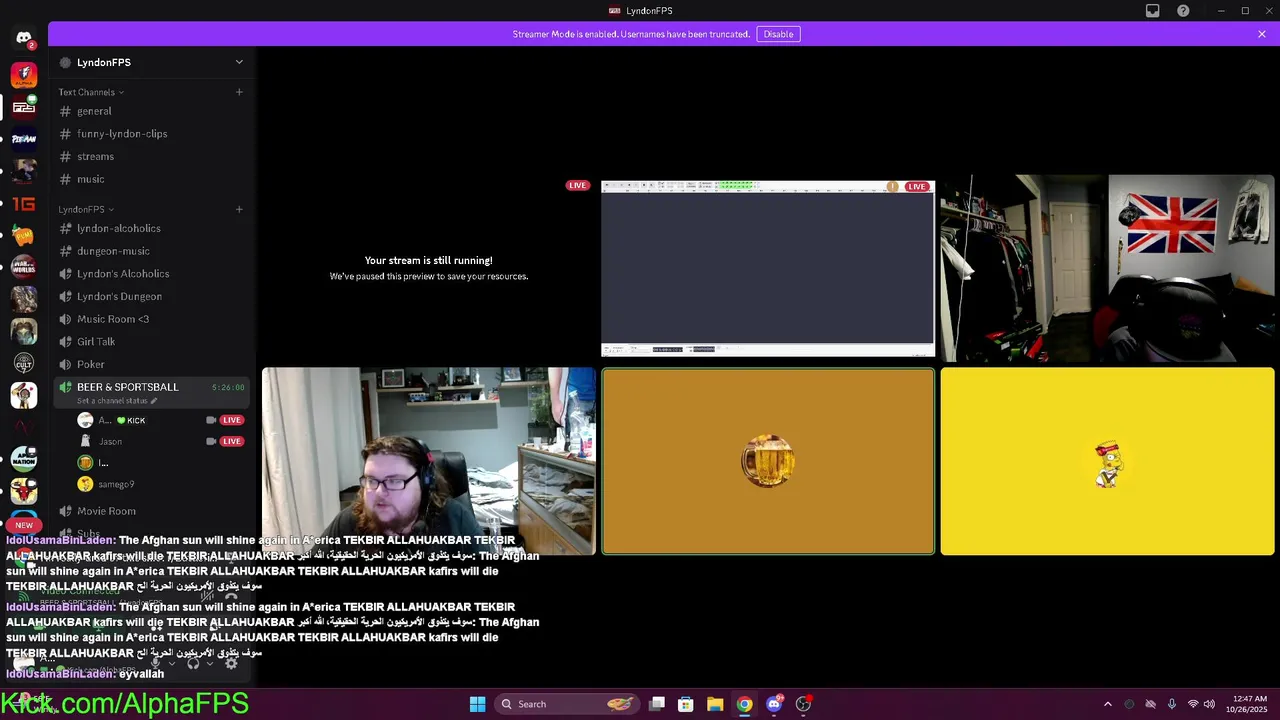Switch to Discord on taskbar
Image resolution: width=1280 pixels, height=720 pixels.
774,704
